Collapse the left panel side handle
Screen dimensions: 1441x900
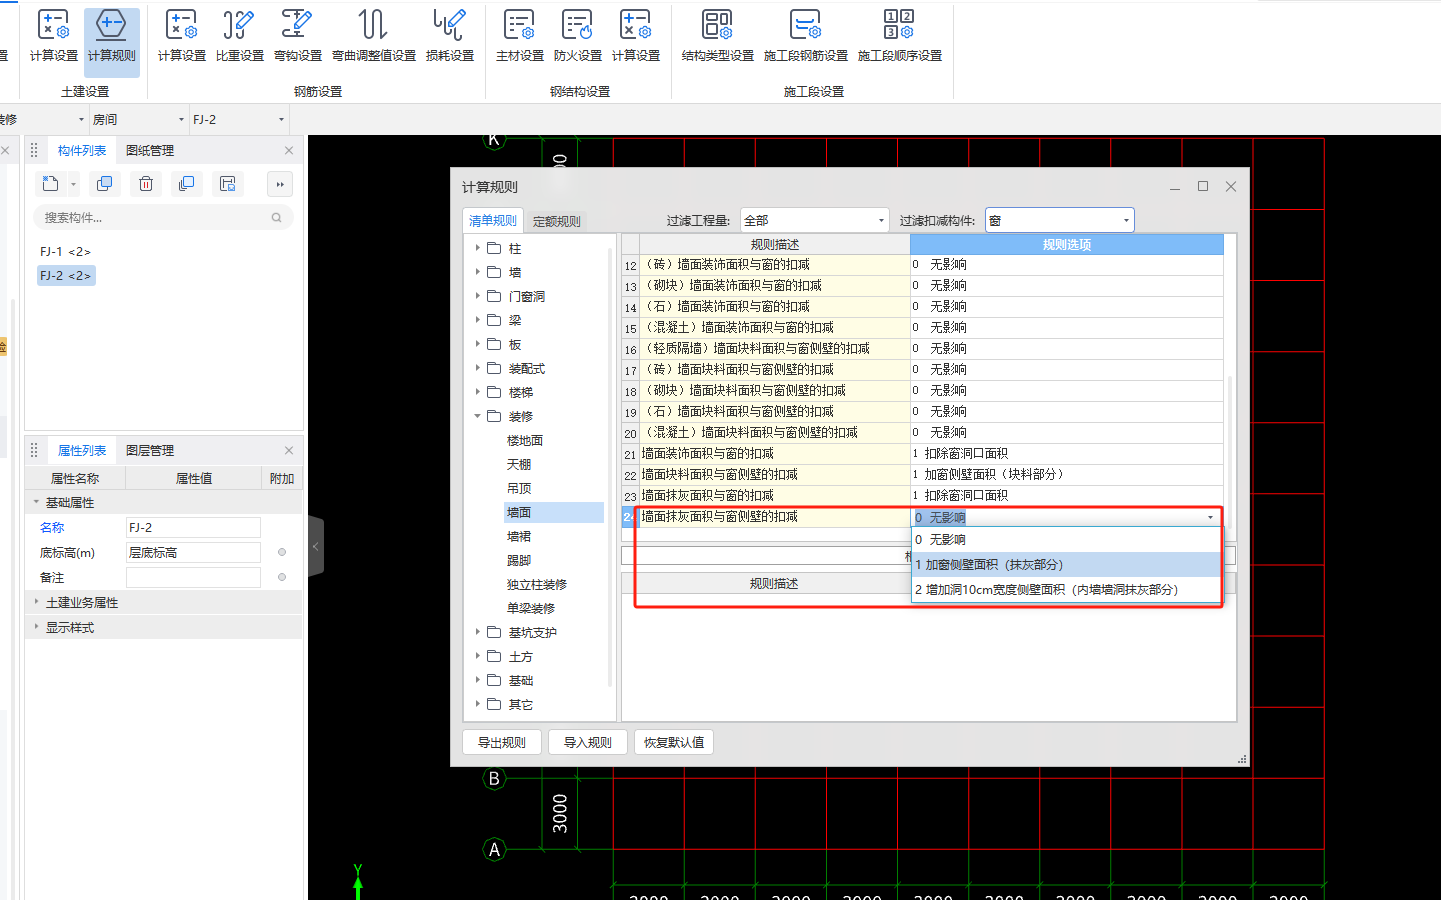tap(316, 546)
